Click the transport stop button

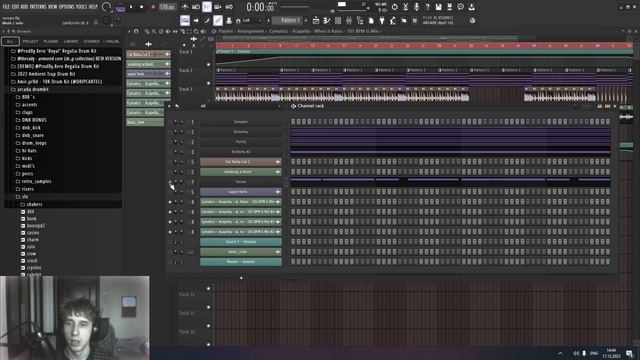coord(142,7)
